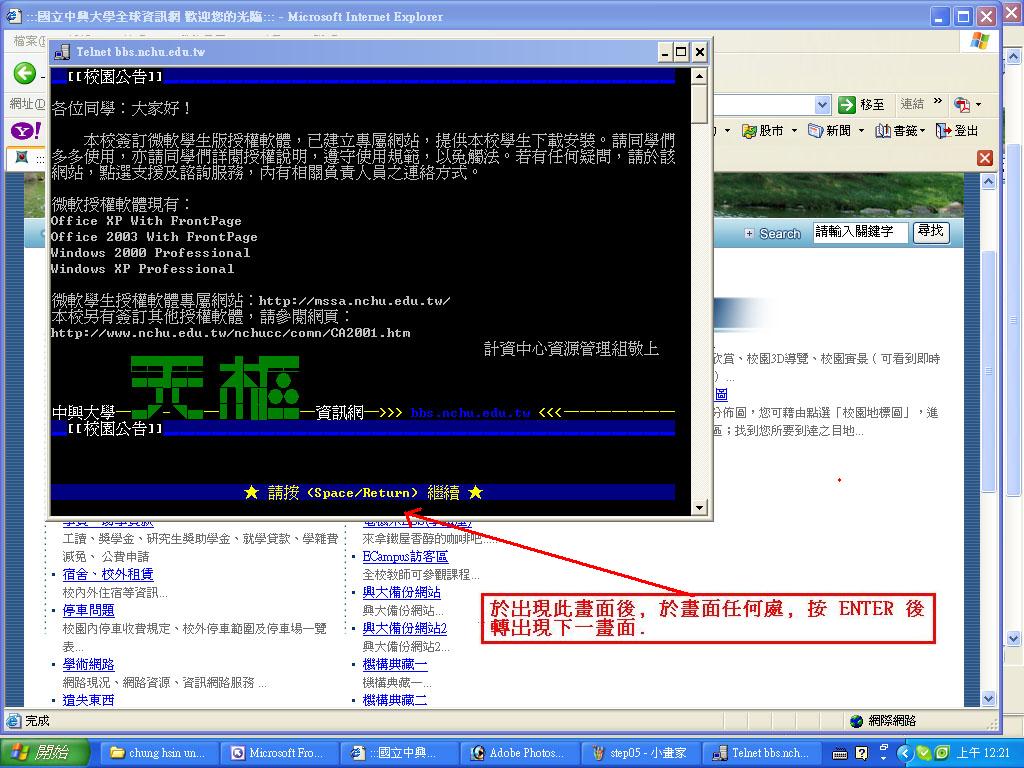Open the 學術網路 link
The height and width of the screenshot is (768, 1024).
pos(88,665)
